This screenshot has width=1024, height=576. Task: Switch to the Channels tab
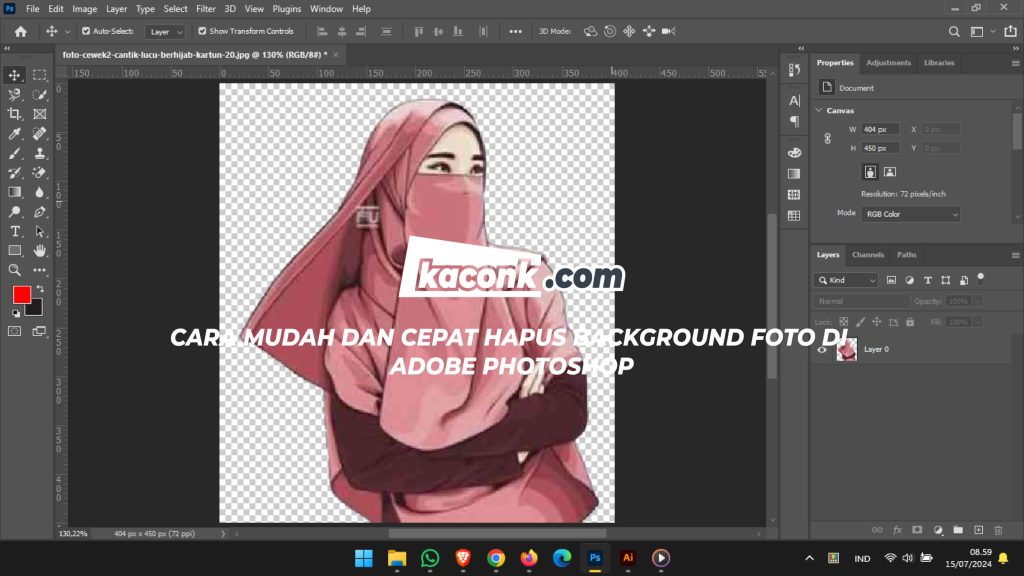(x=868, y=255)
